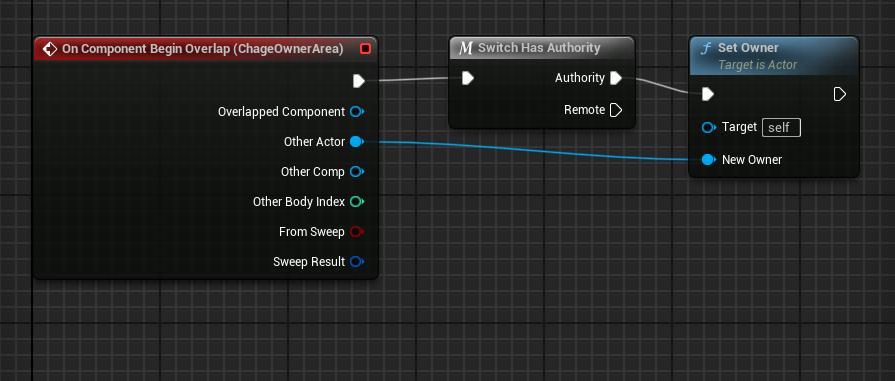
Task: Click the 'From Sweep' label
Action: pyautogui.click(x=312, y=232)
